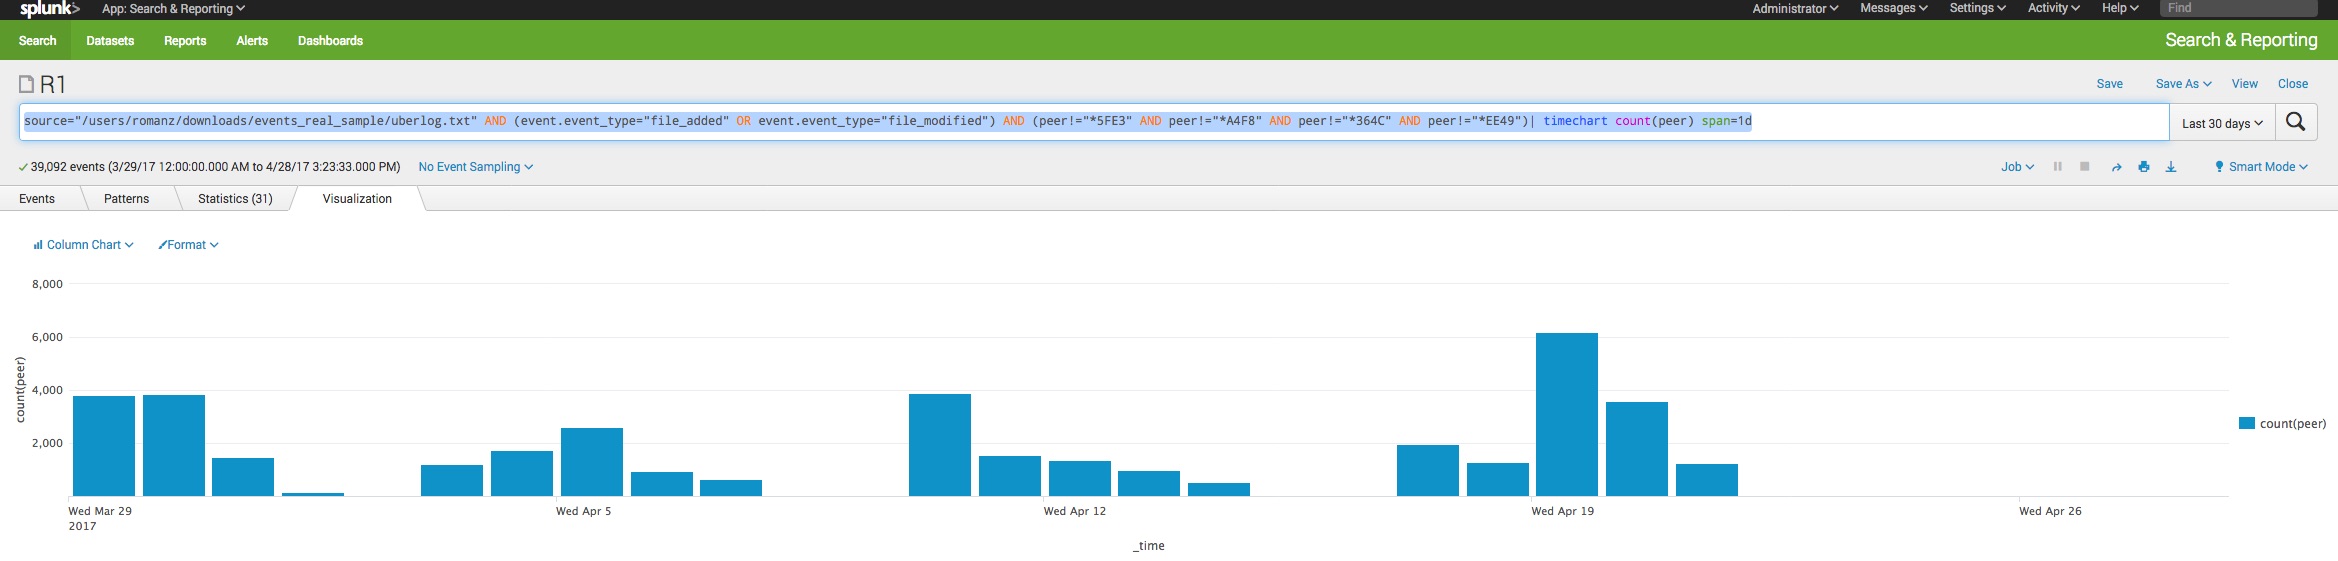The width and height of the screenshot is (2338, 561).
Task: Click the share job arrow icon
Action: pyautogui.click(x=2116, y=167)
